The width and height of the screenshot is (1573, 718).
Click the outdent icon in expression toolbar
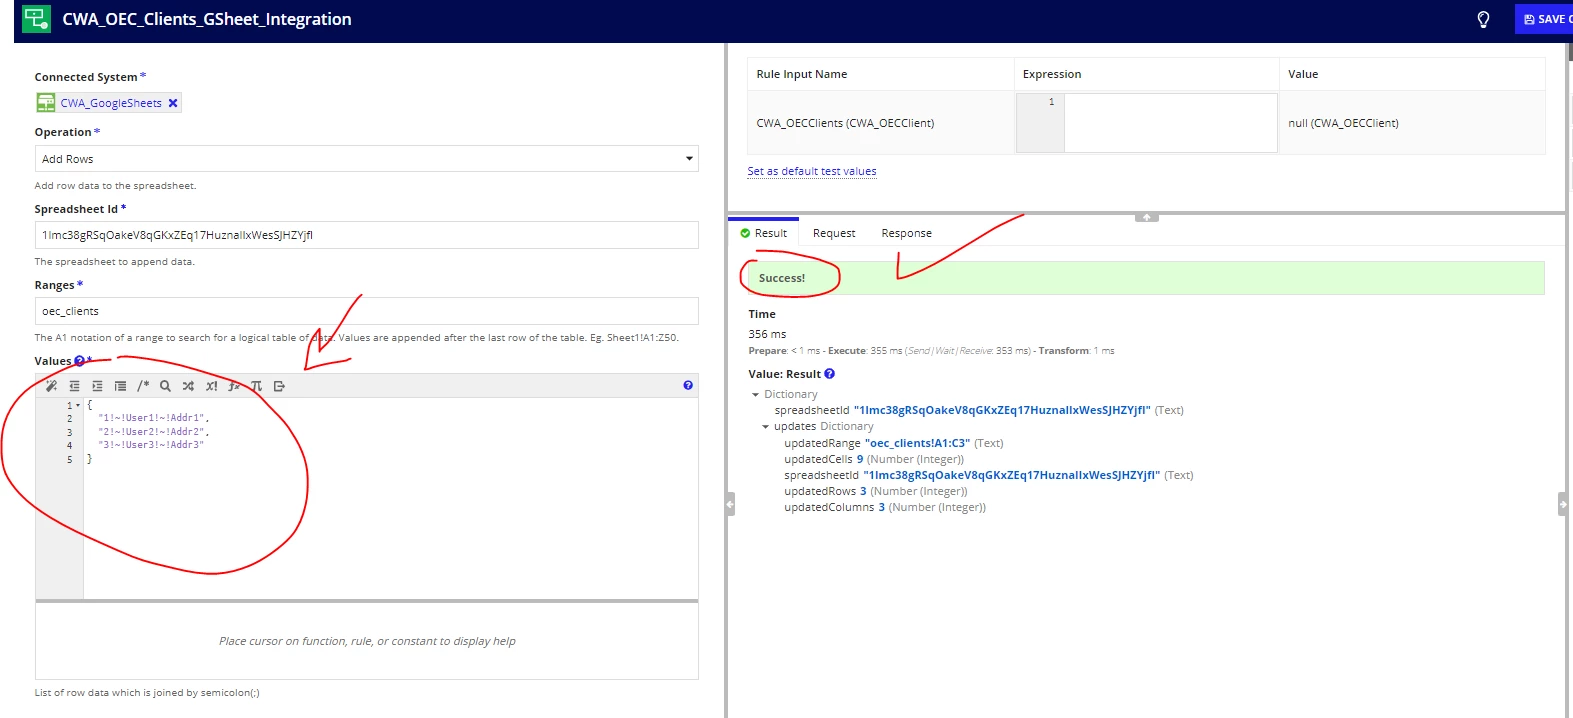[x=74, y=386]
